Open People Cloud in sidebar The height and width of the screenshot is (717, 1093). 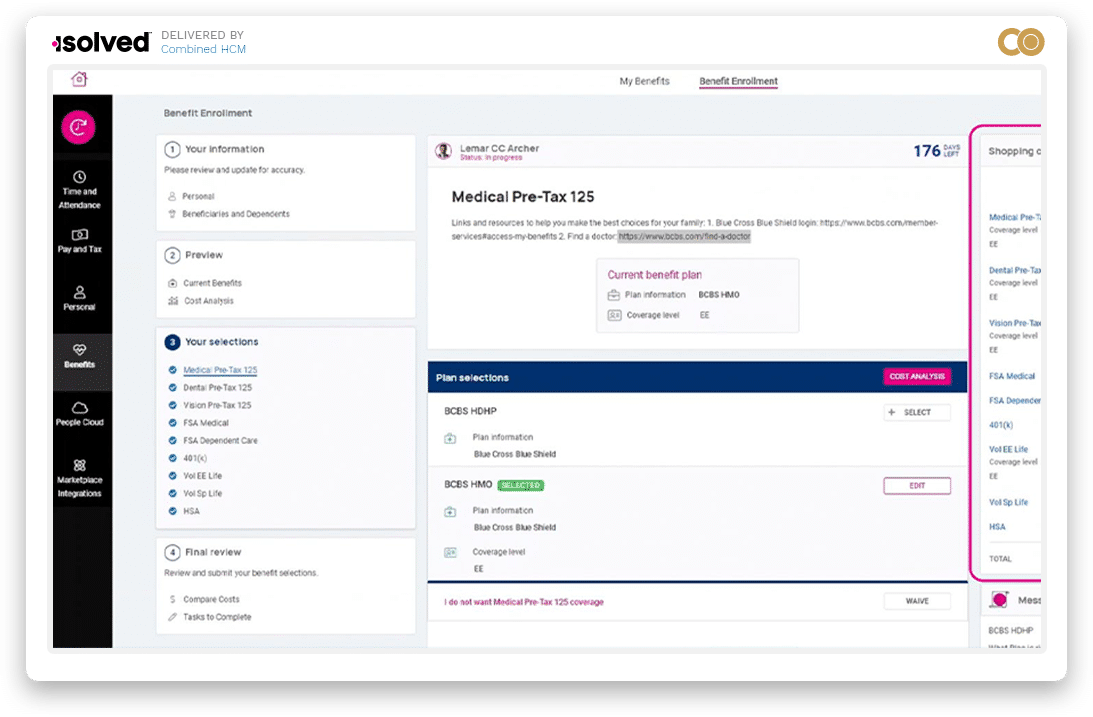pyautogui.click(x=79, y=414)
